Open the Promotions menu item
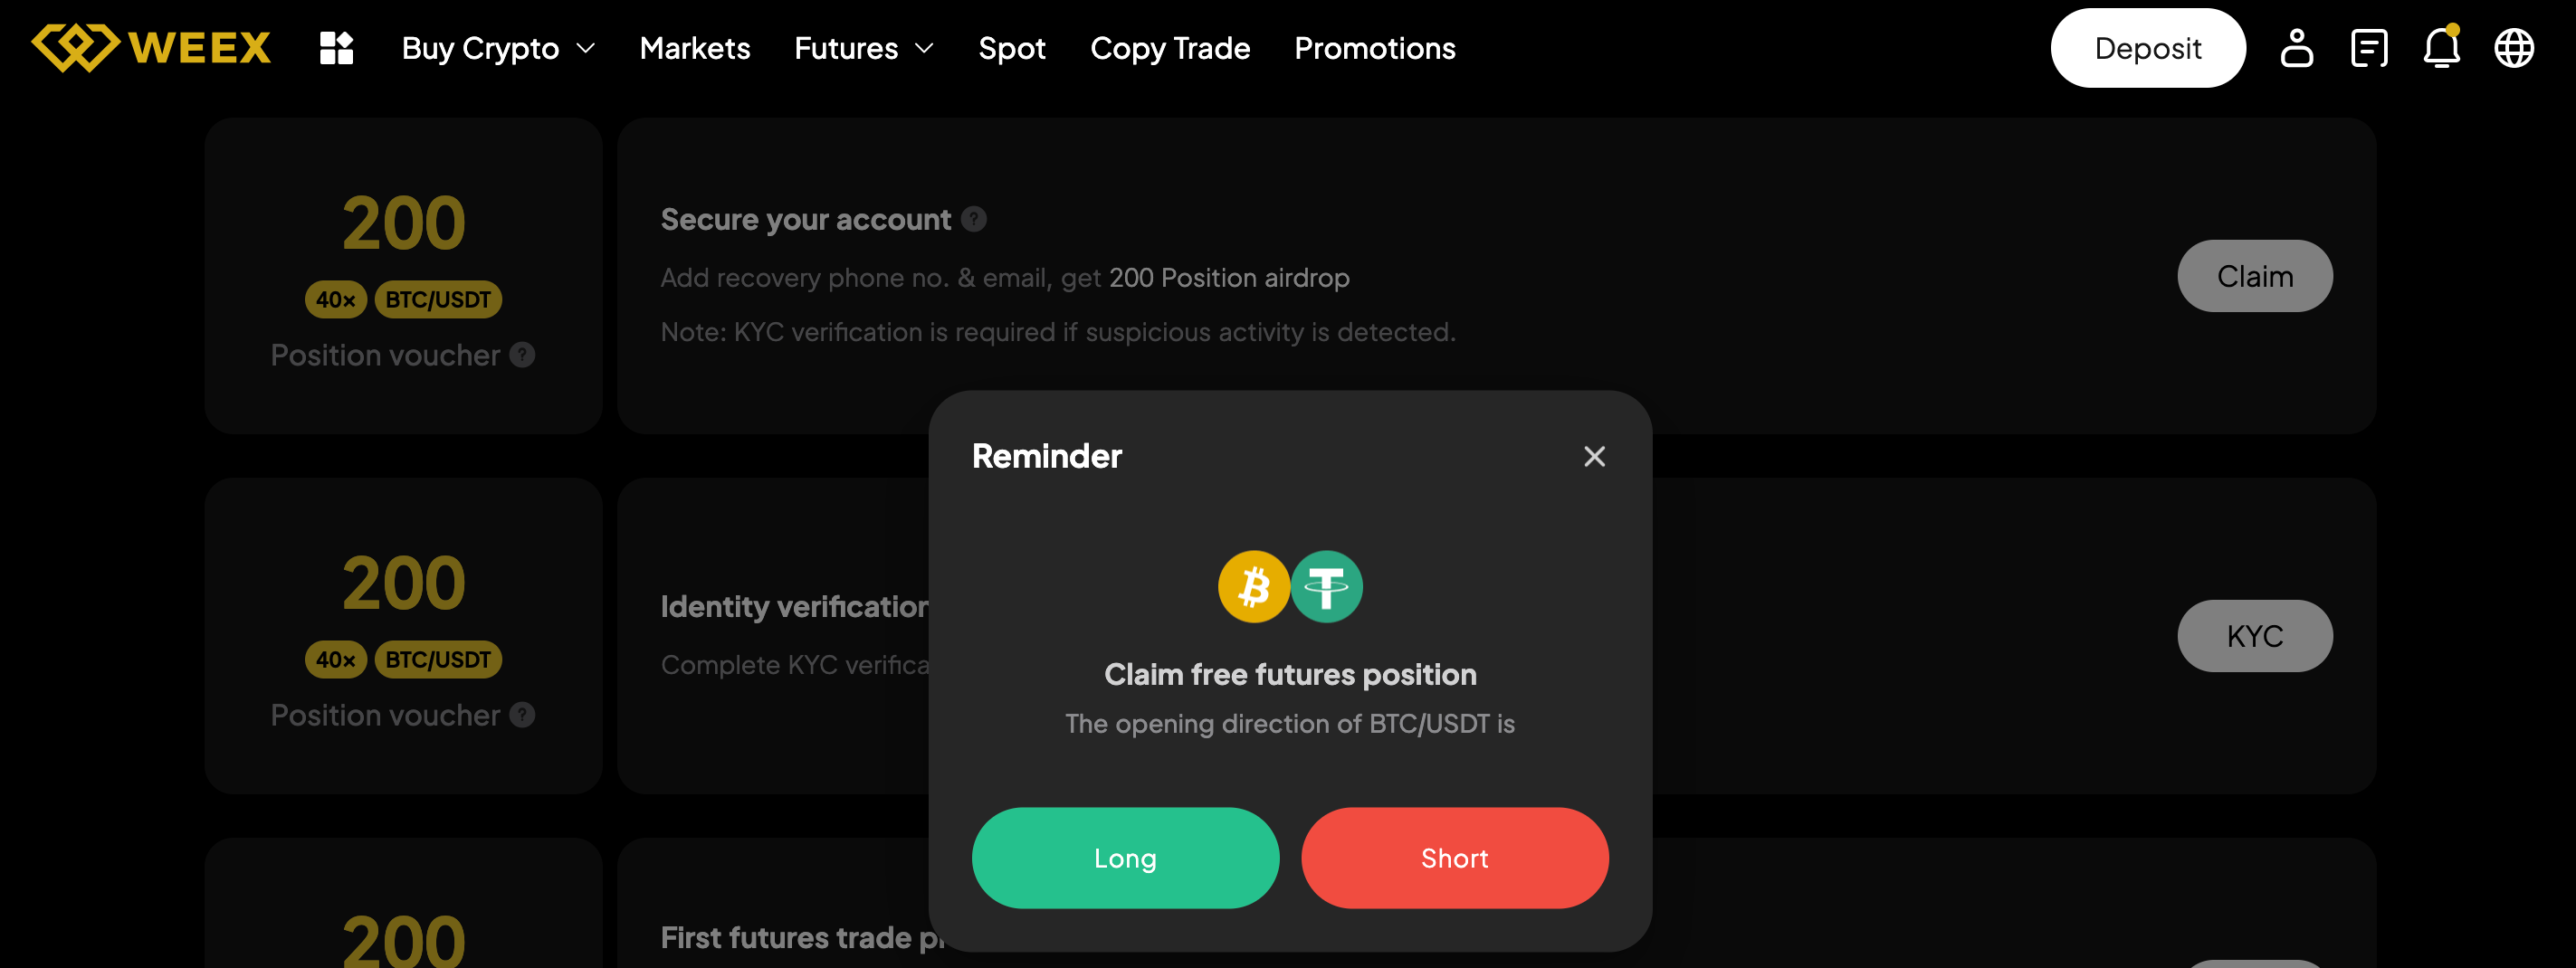 [1375, 48]
